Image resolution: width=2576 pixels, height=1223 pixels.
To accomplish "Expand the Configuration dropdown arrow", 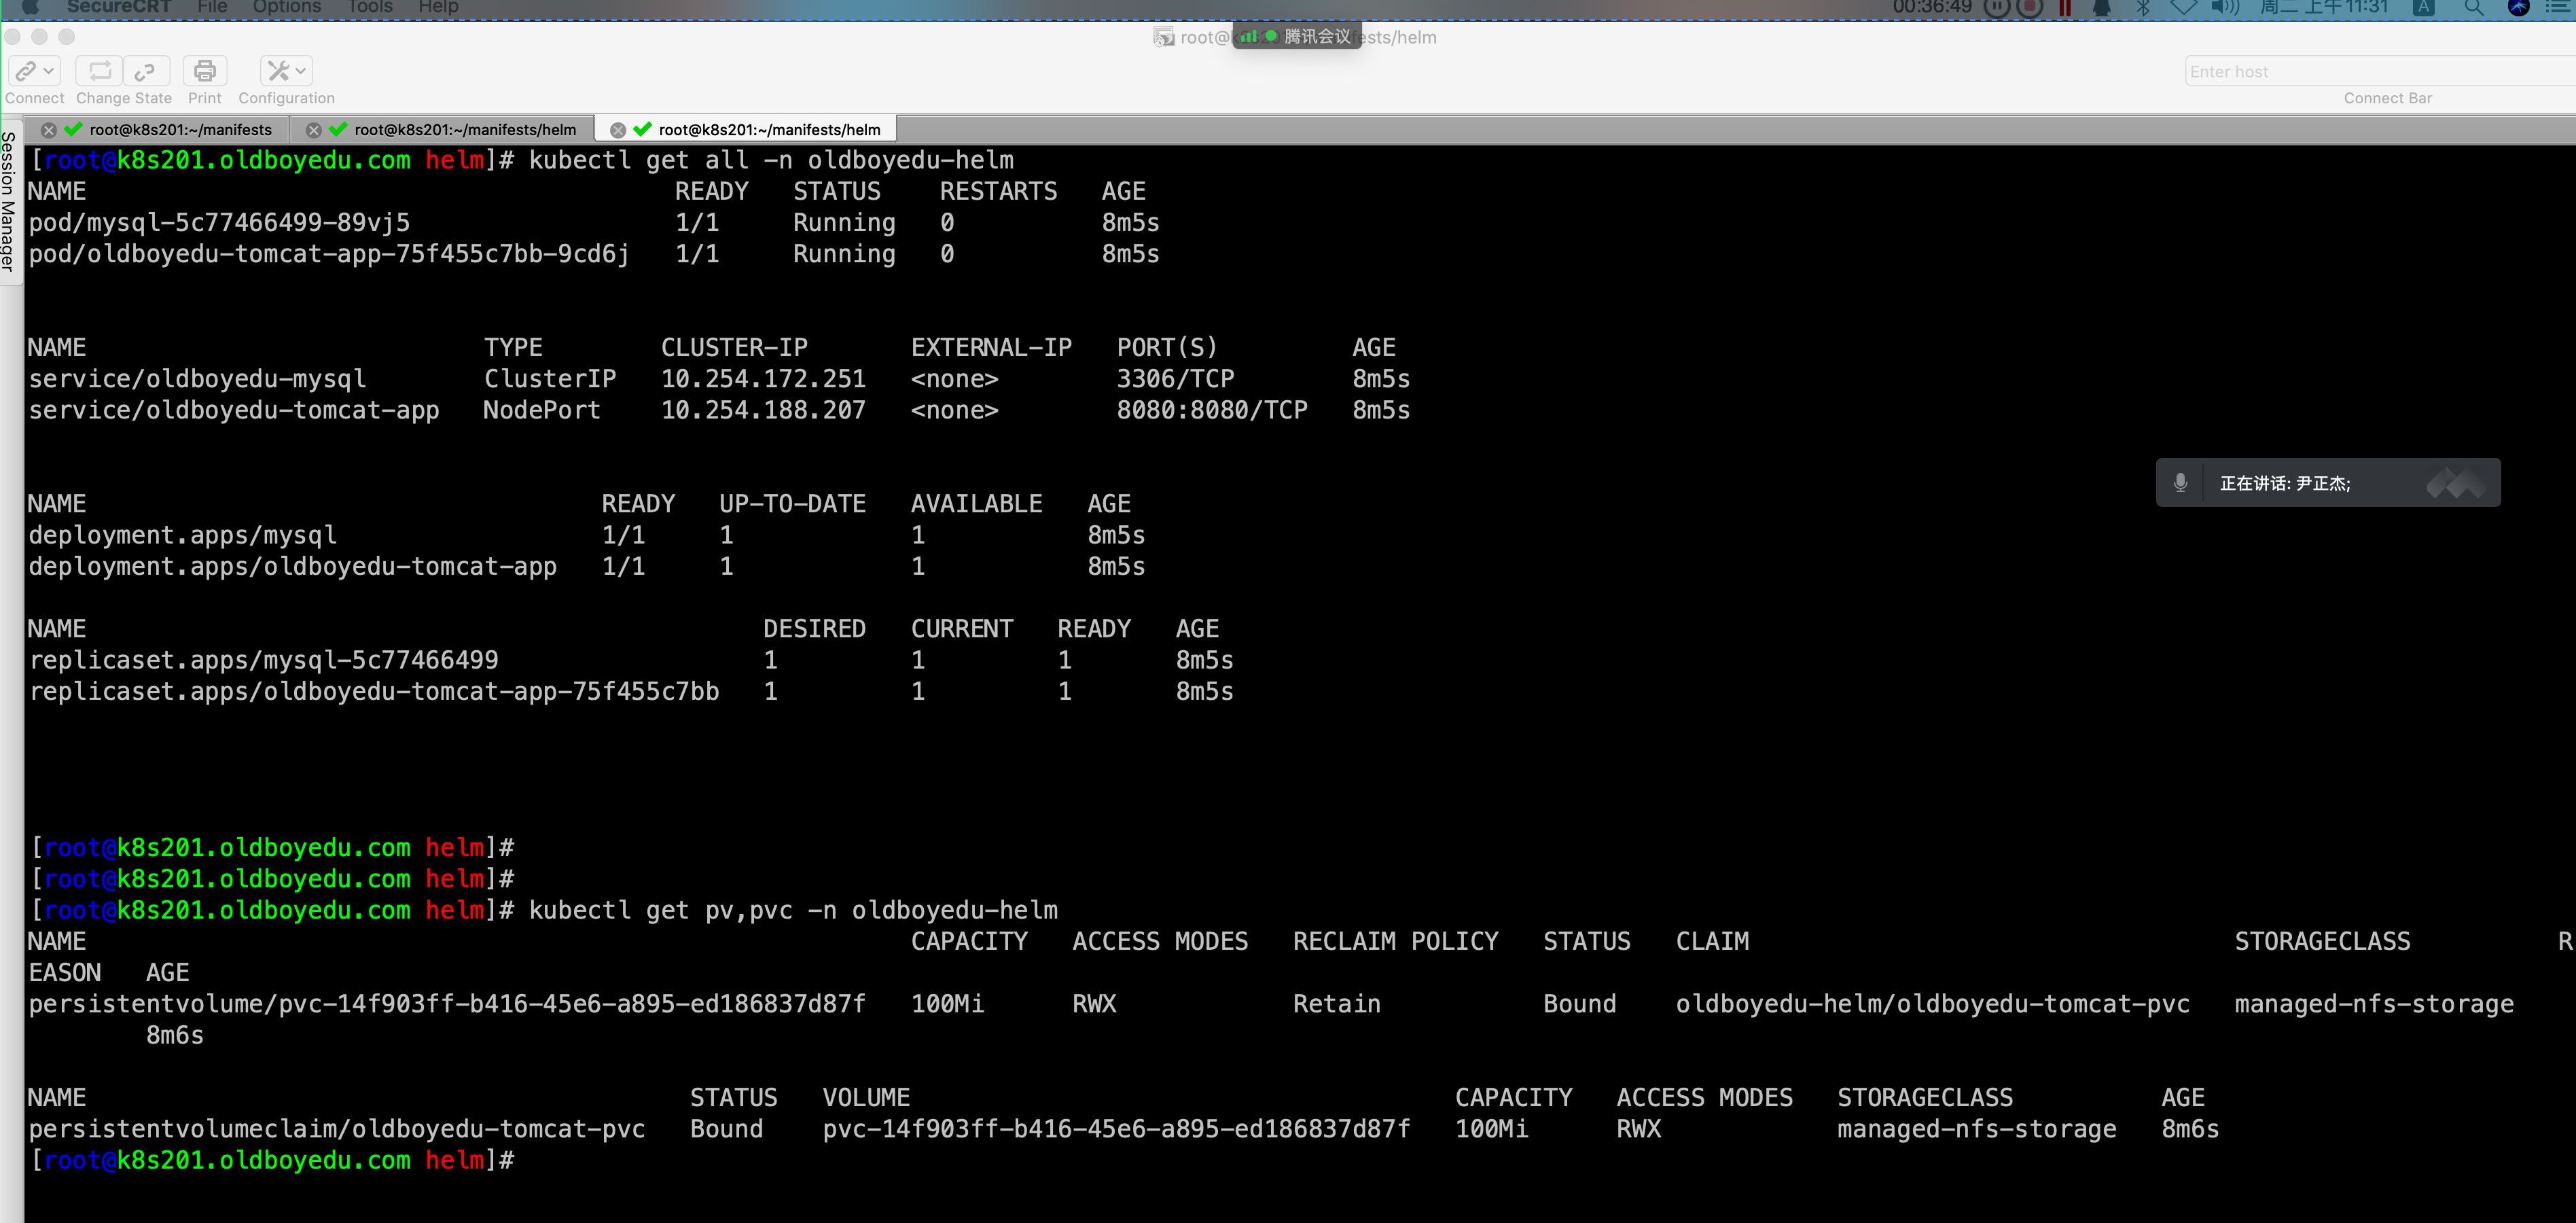I will 301,71.
